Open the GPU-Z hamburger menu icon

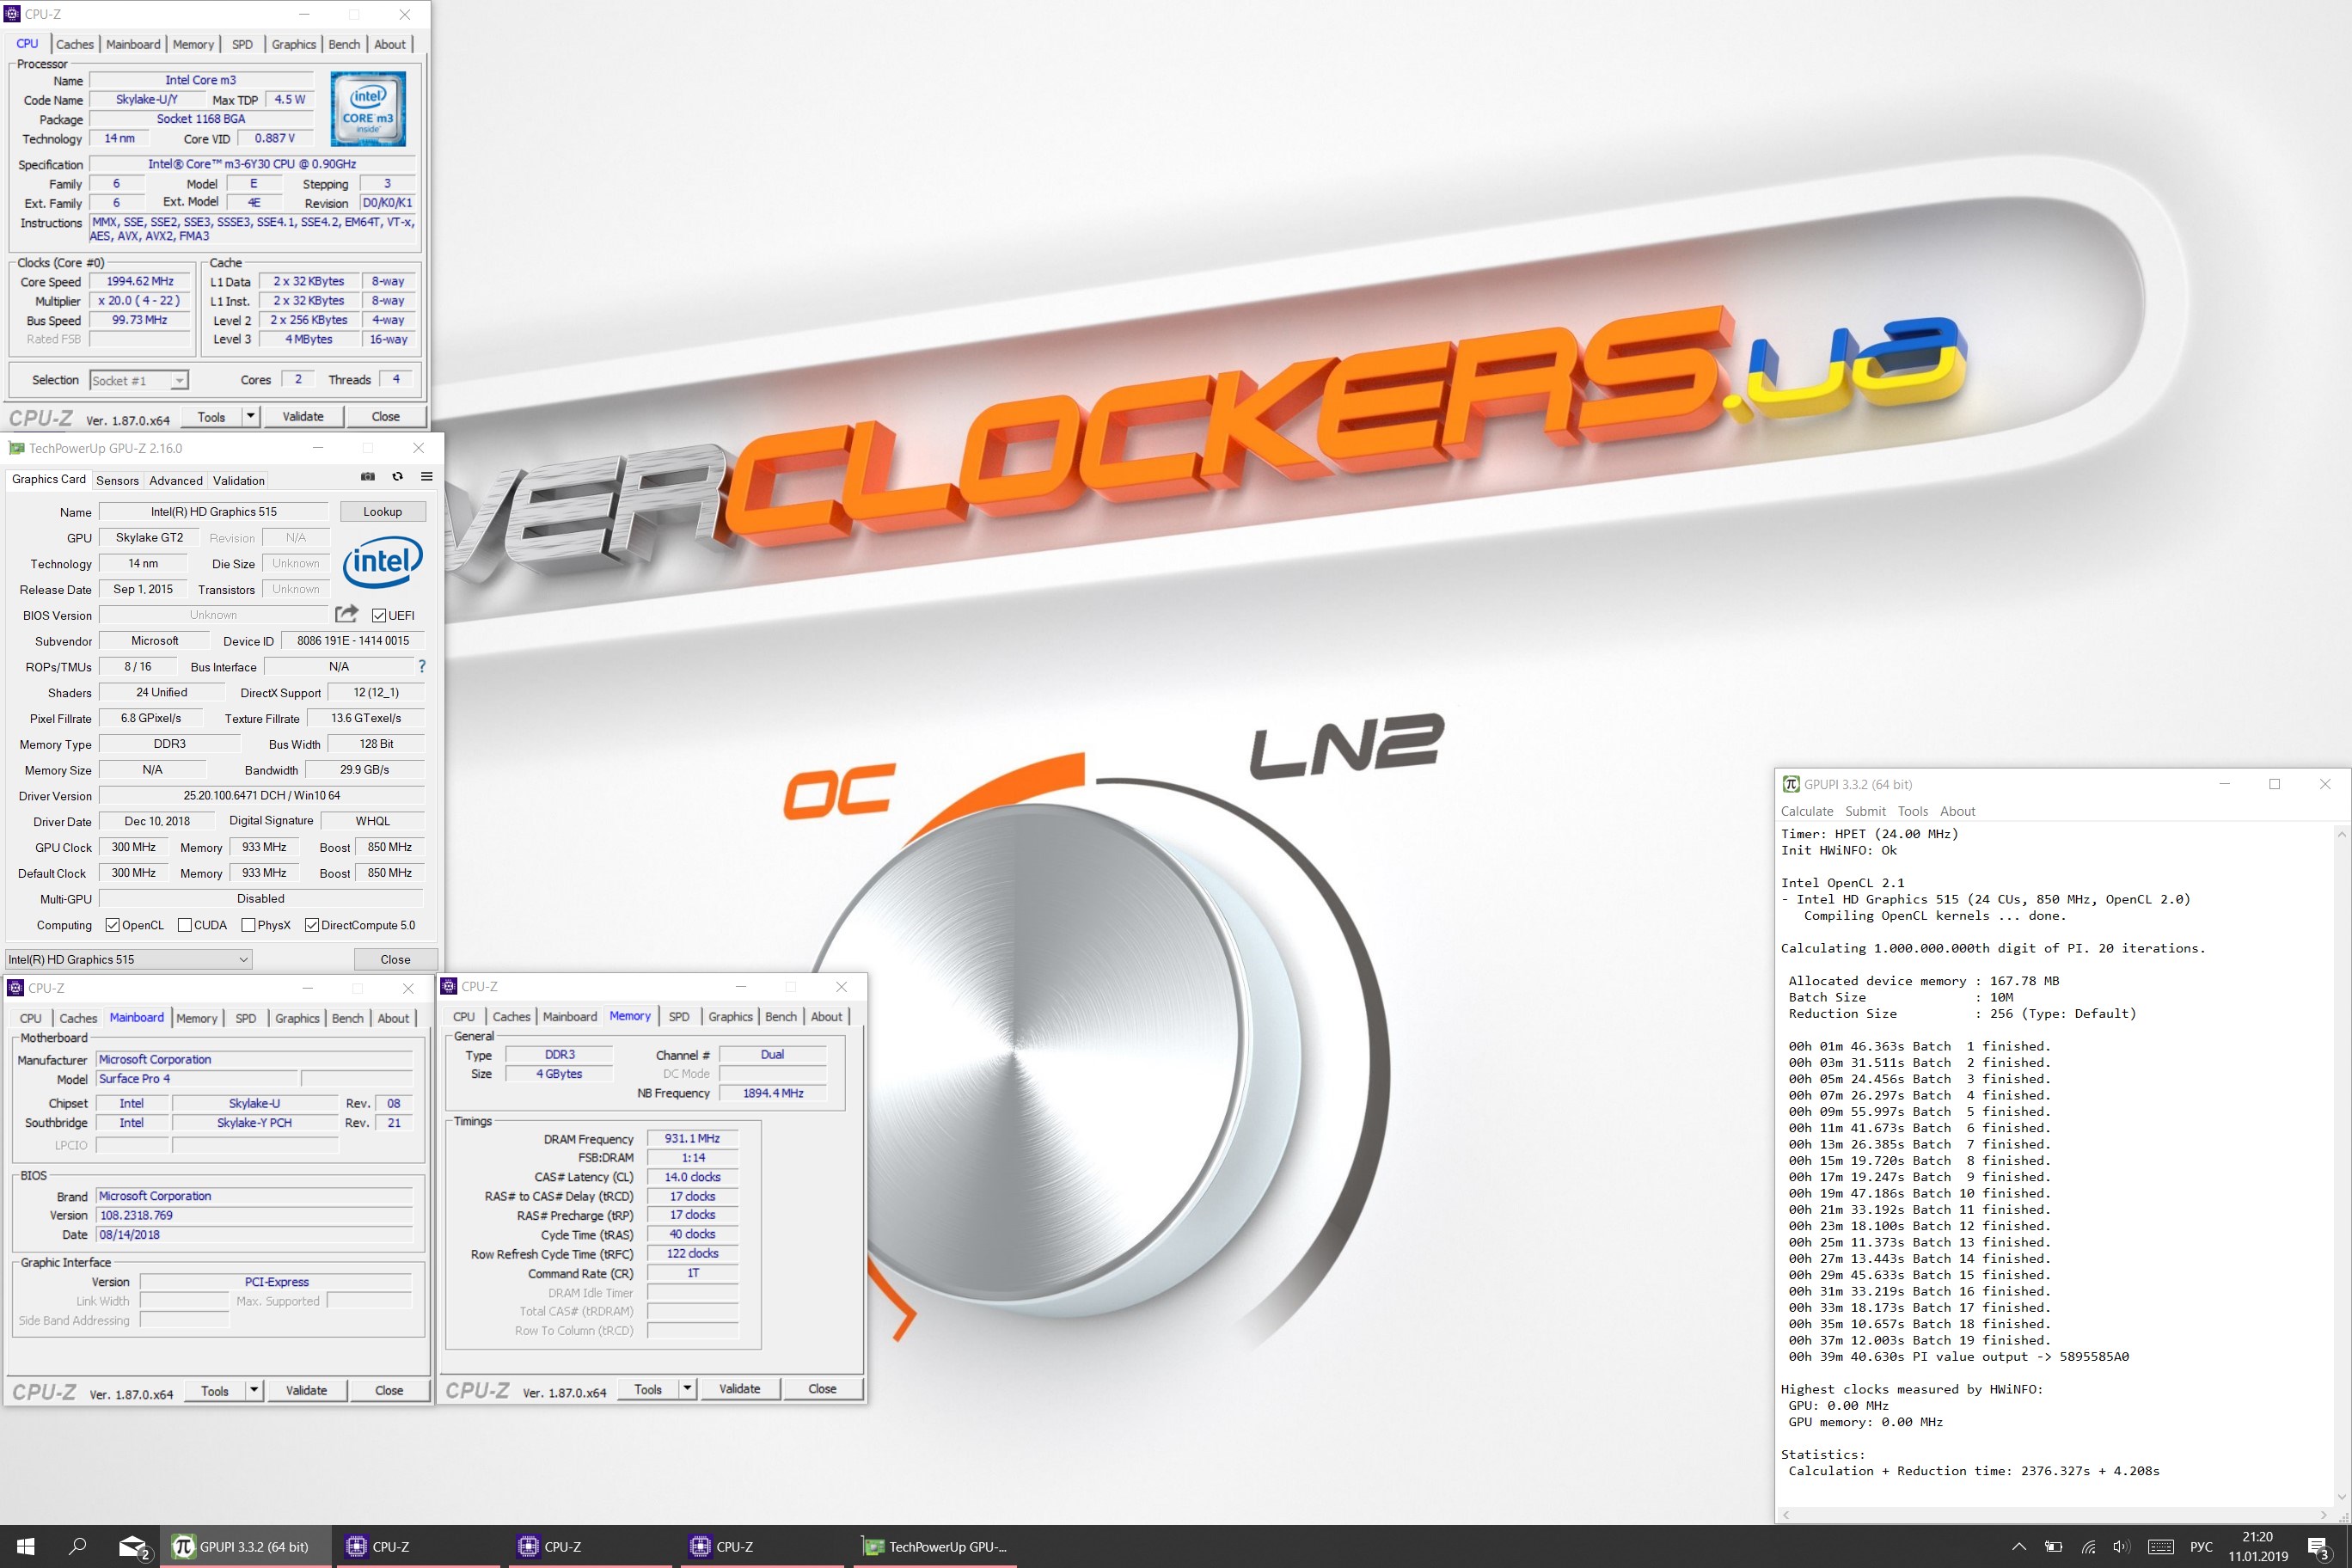coord(427,477)
